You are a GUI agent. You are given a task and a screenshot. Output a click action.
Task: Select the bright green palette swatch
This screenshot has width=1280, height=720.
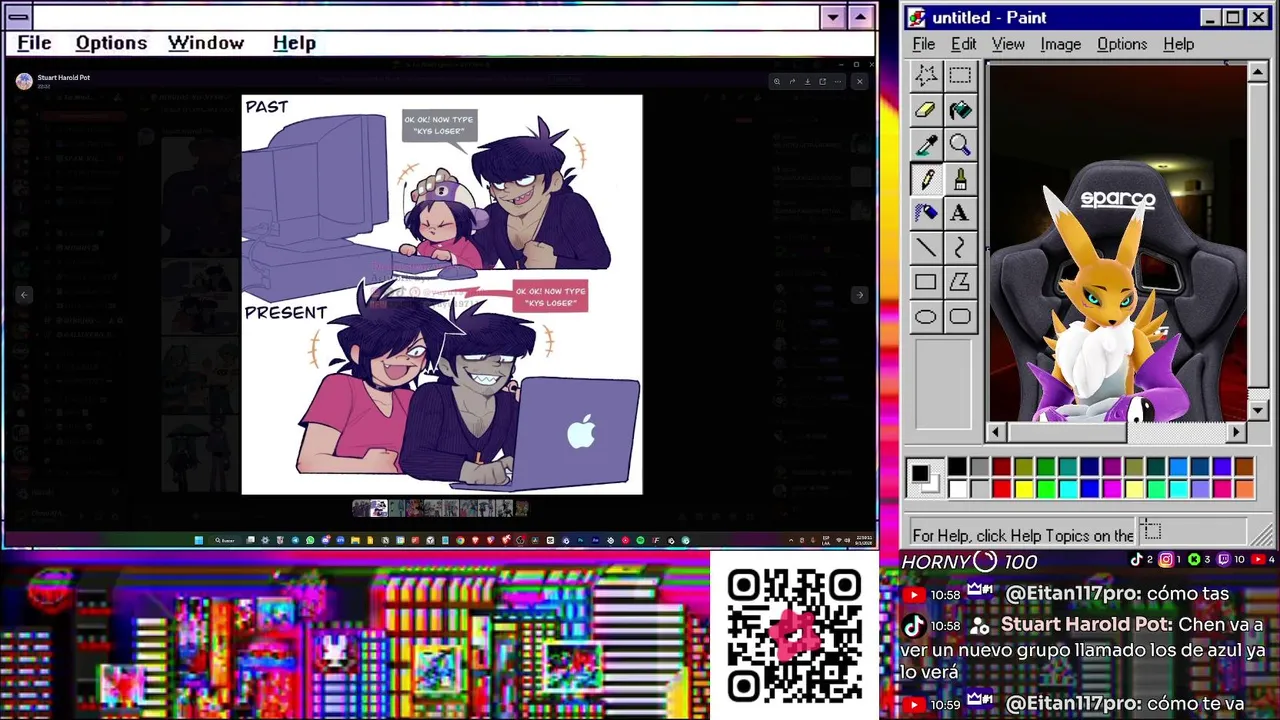[x=1046, y=488]
